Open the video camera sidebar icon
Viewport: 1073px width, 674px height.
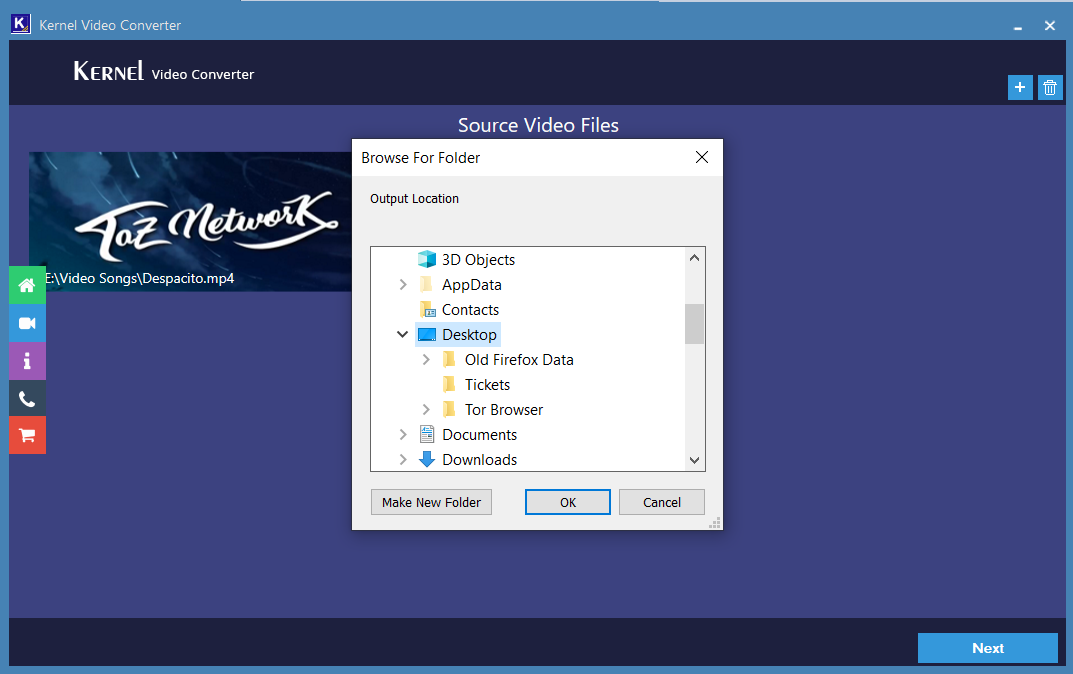[x=27, y=323]
